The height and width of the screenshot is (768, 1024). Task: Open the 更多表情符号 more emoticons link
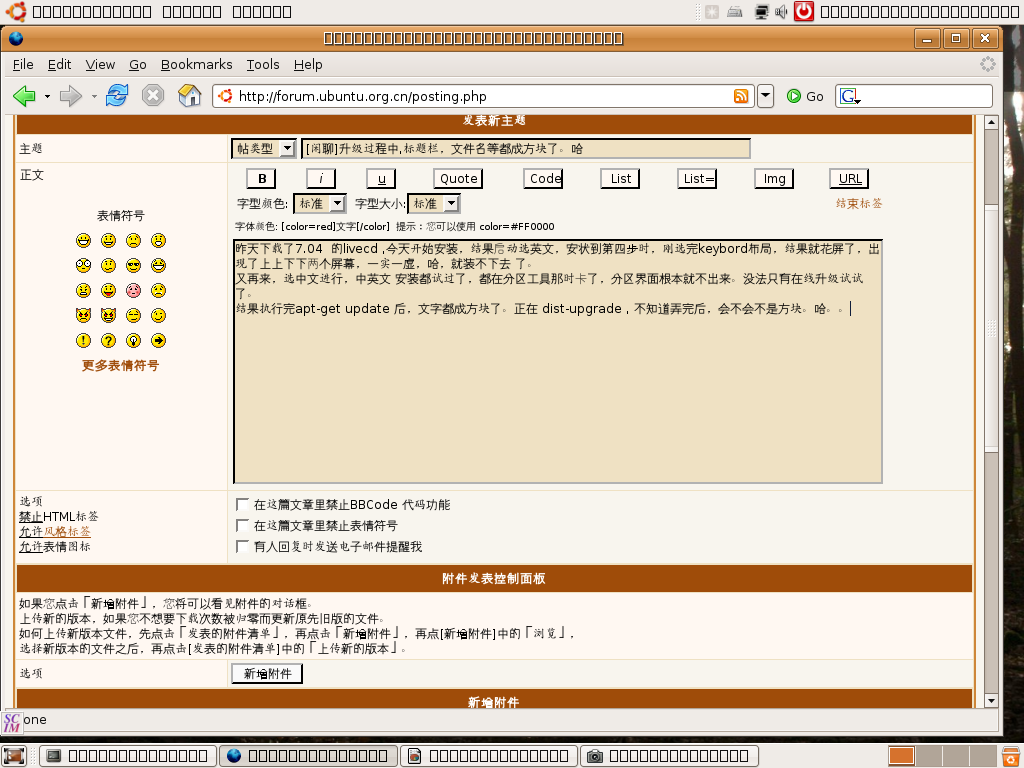pos(120,366)
